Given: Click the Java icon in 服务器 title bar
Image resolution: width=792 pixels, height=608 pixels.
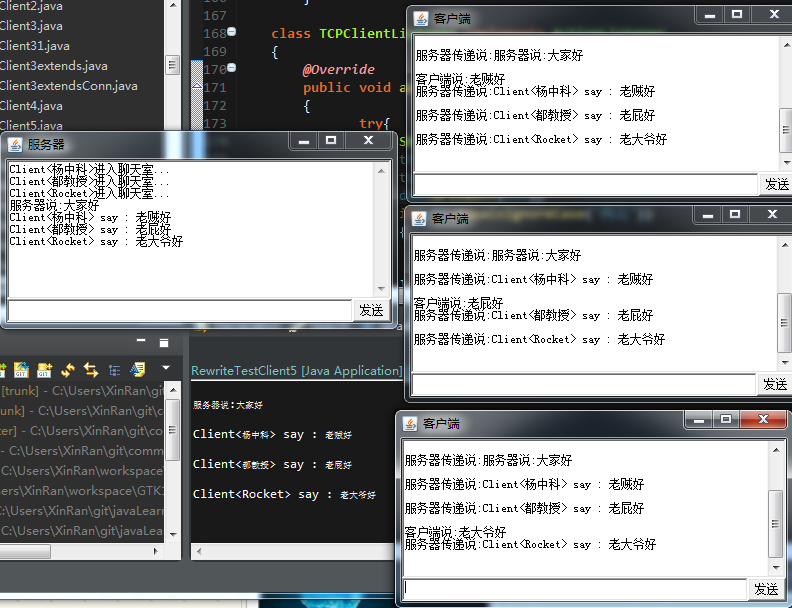Looking at the screenshot, I should point(15,144).
